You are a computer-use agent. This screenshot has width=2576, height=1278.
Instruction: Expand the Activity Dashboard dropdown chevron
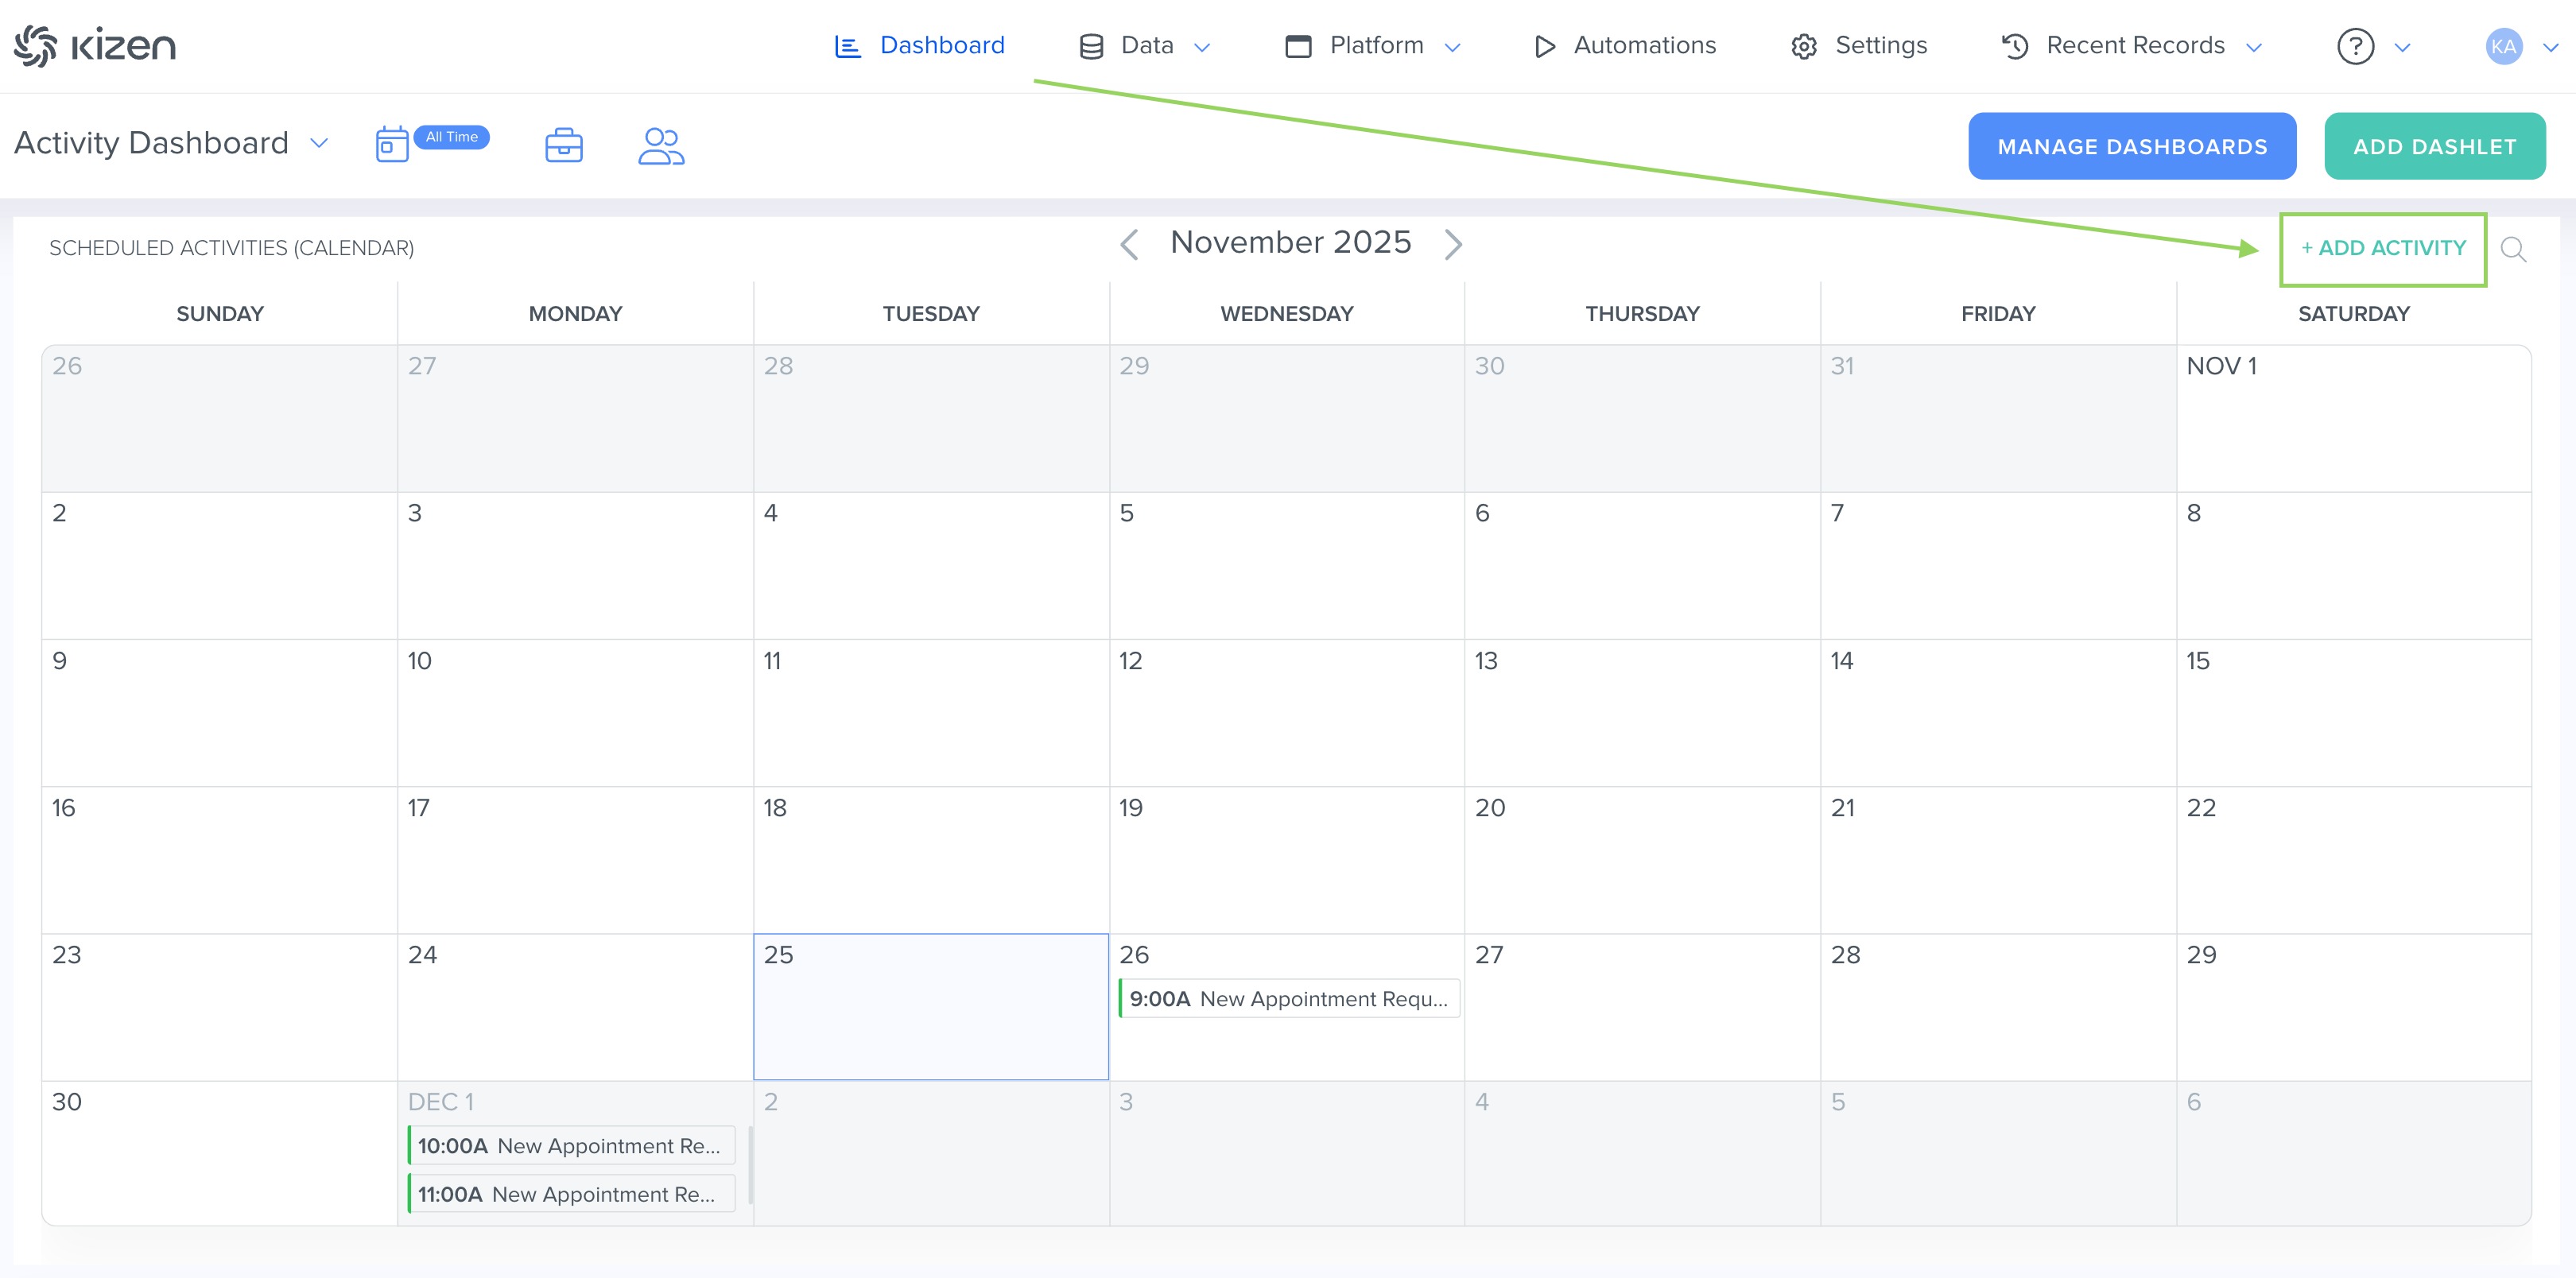point(319,143)
